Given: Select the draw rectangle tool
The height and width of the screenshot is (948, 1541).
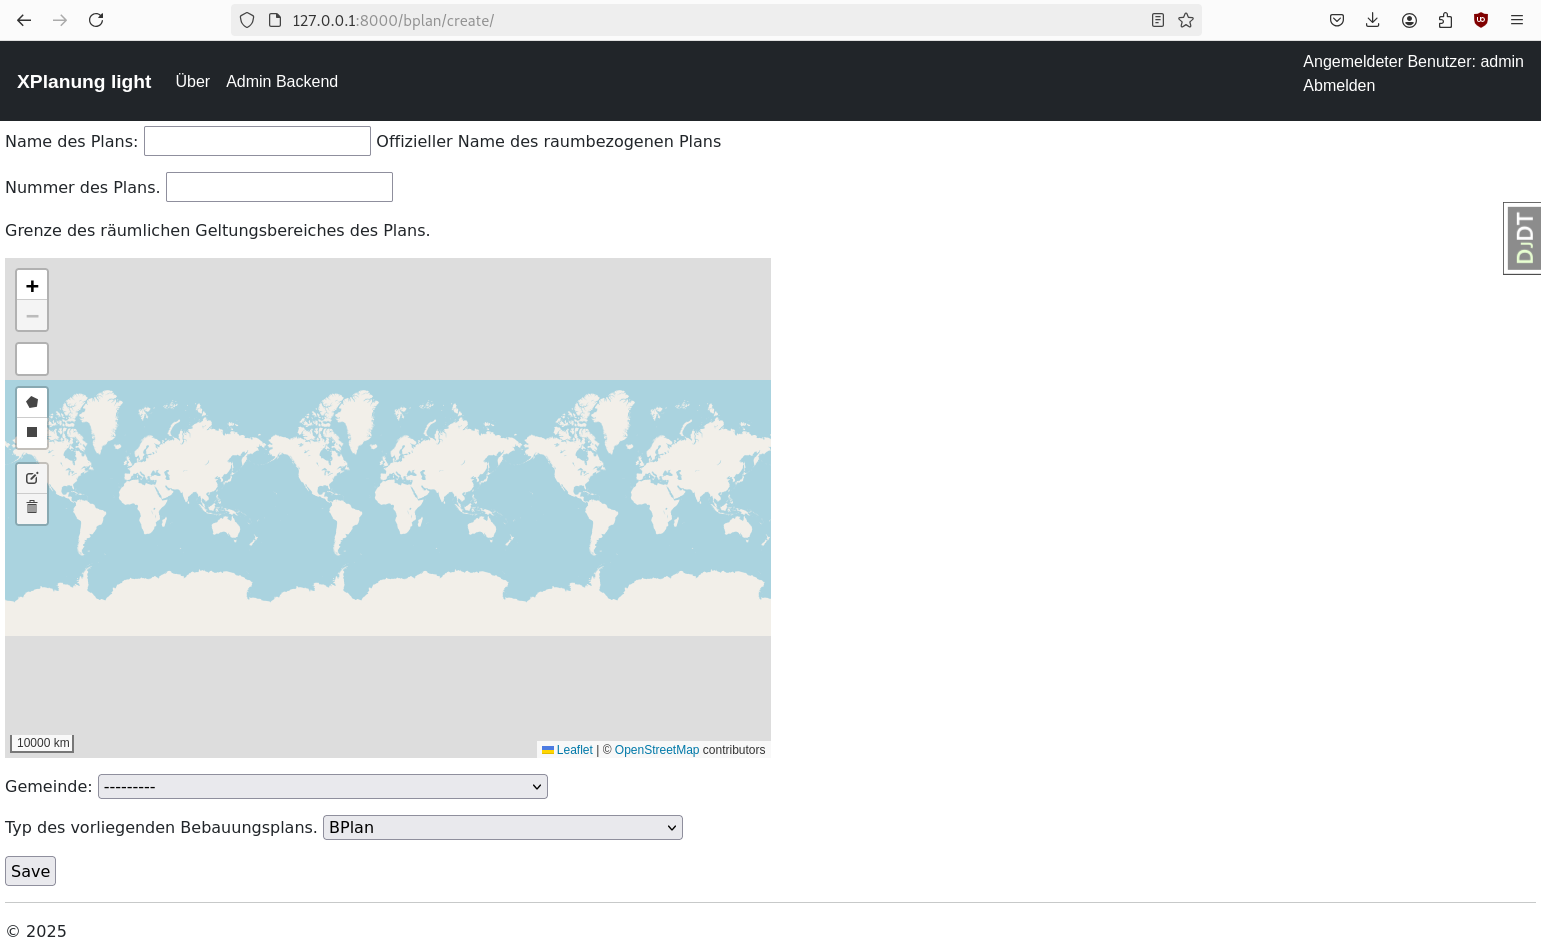Looking at the screenshot, I should pos(32,432).
